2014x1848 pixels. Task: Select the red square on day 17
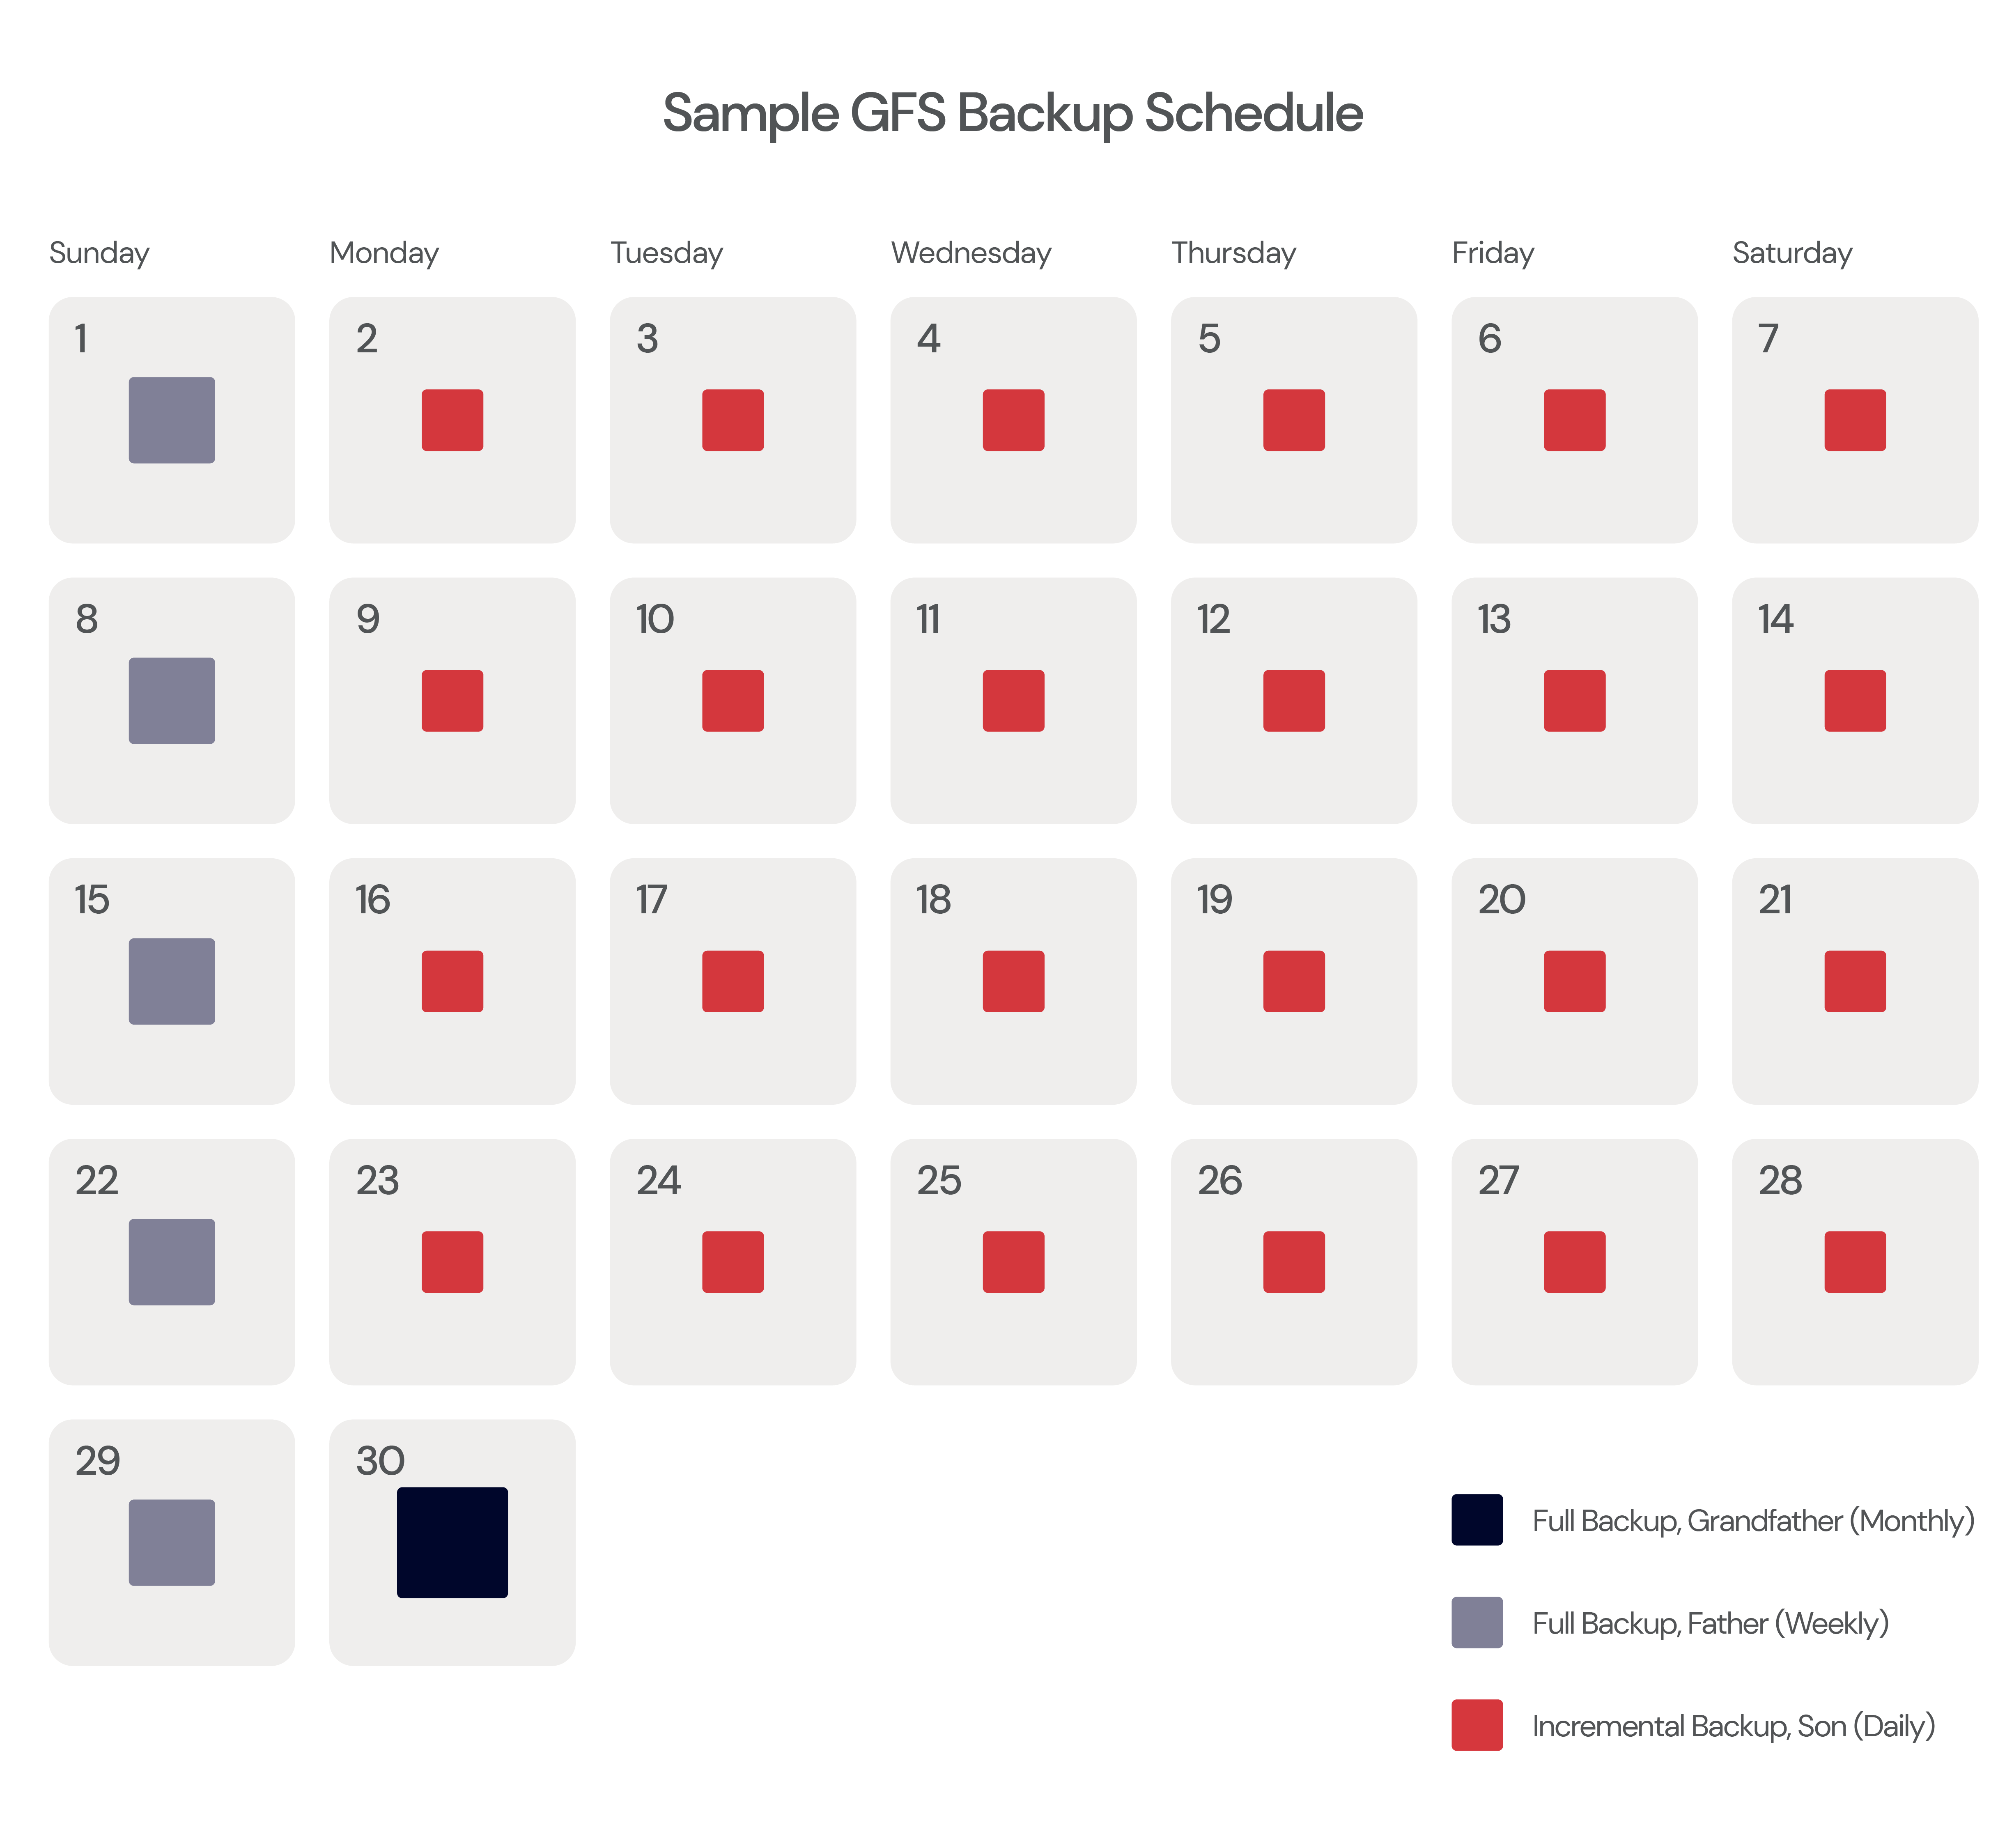pyautogui.click(x=733, y=981)
